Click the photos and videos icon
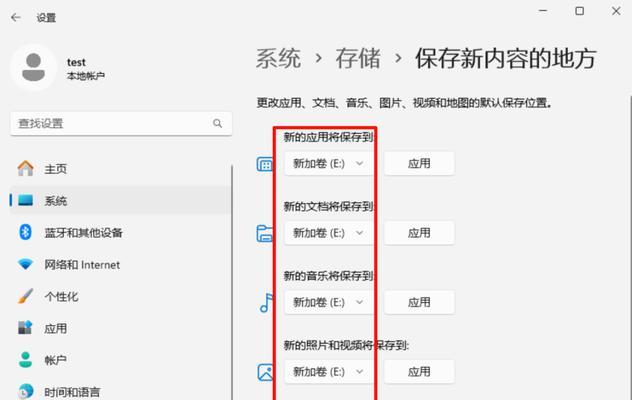This screenshot has width=632, height=400. pos(265,372)
